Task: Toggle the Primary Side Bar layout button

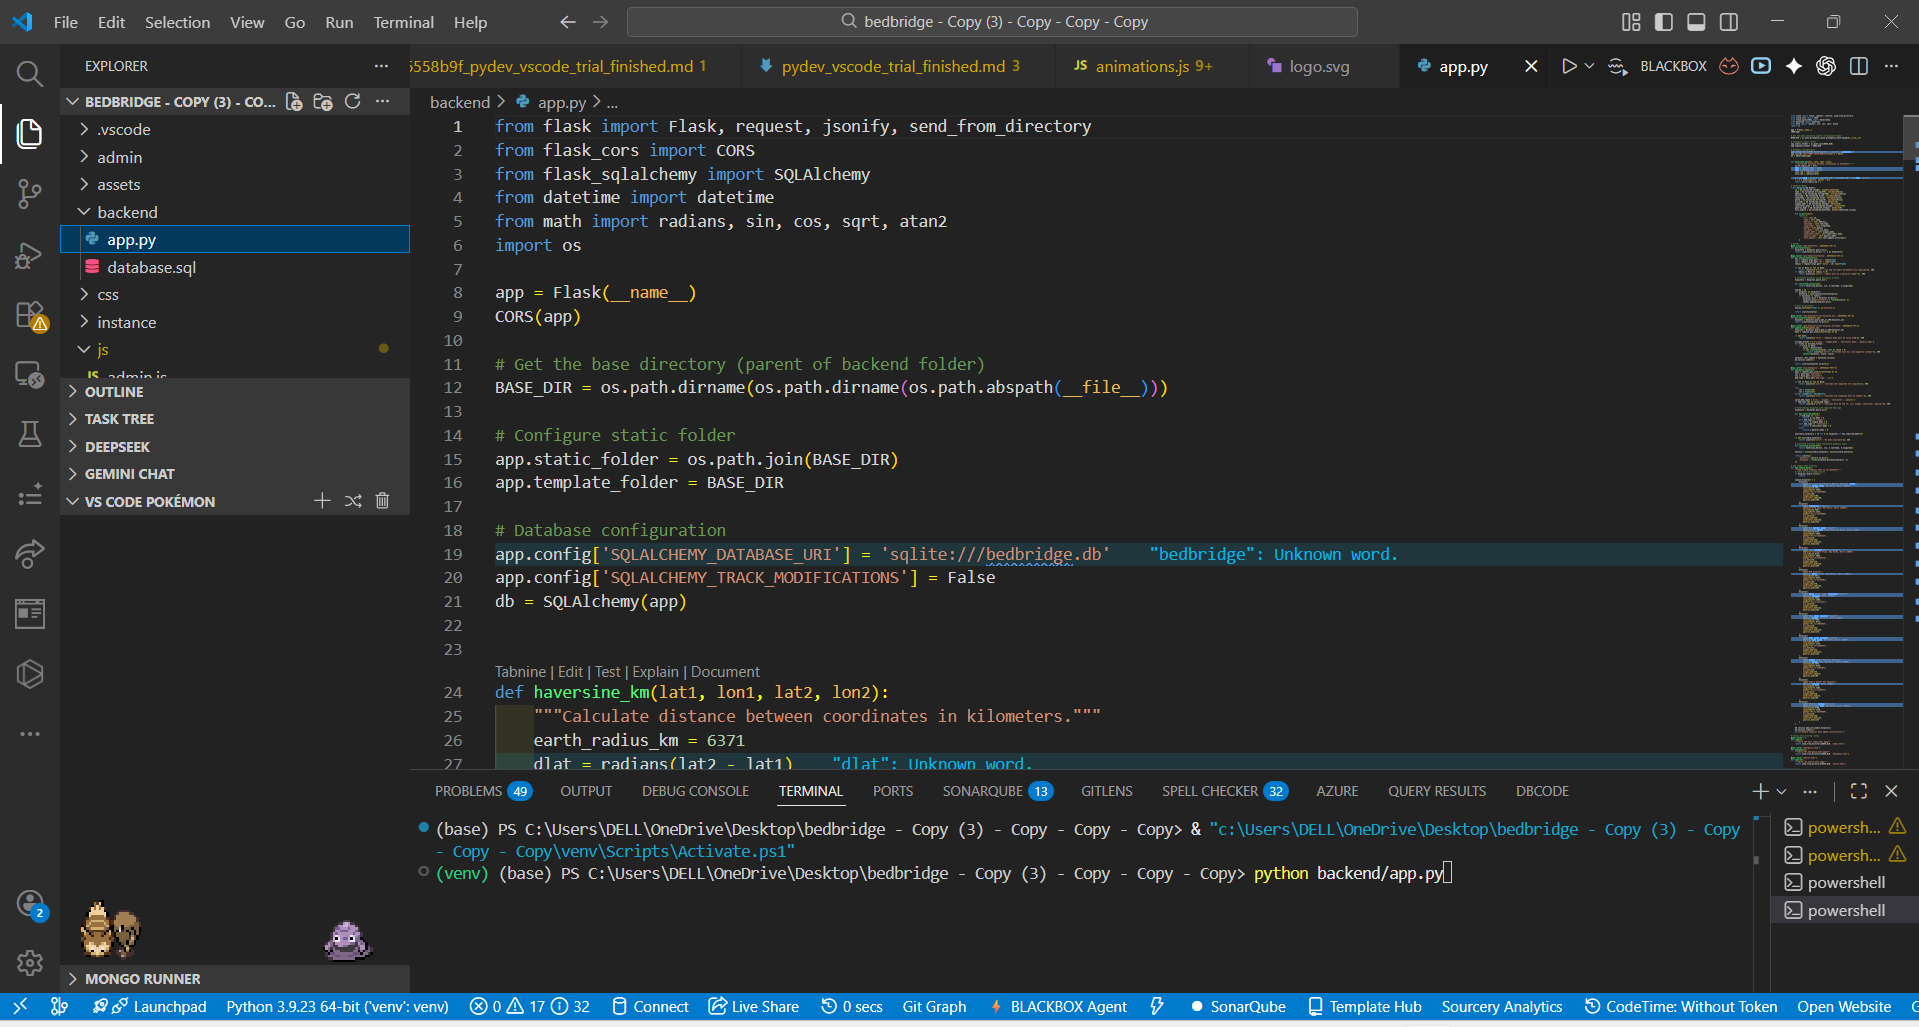Action: (1664, 22)
